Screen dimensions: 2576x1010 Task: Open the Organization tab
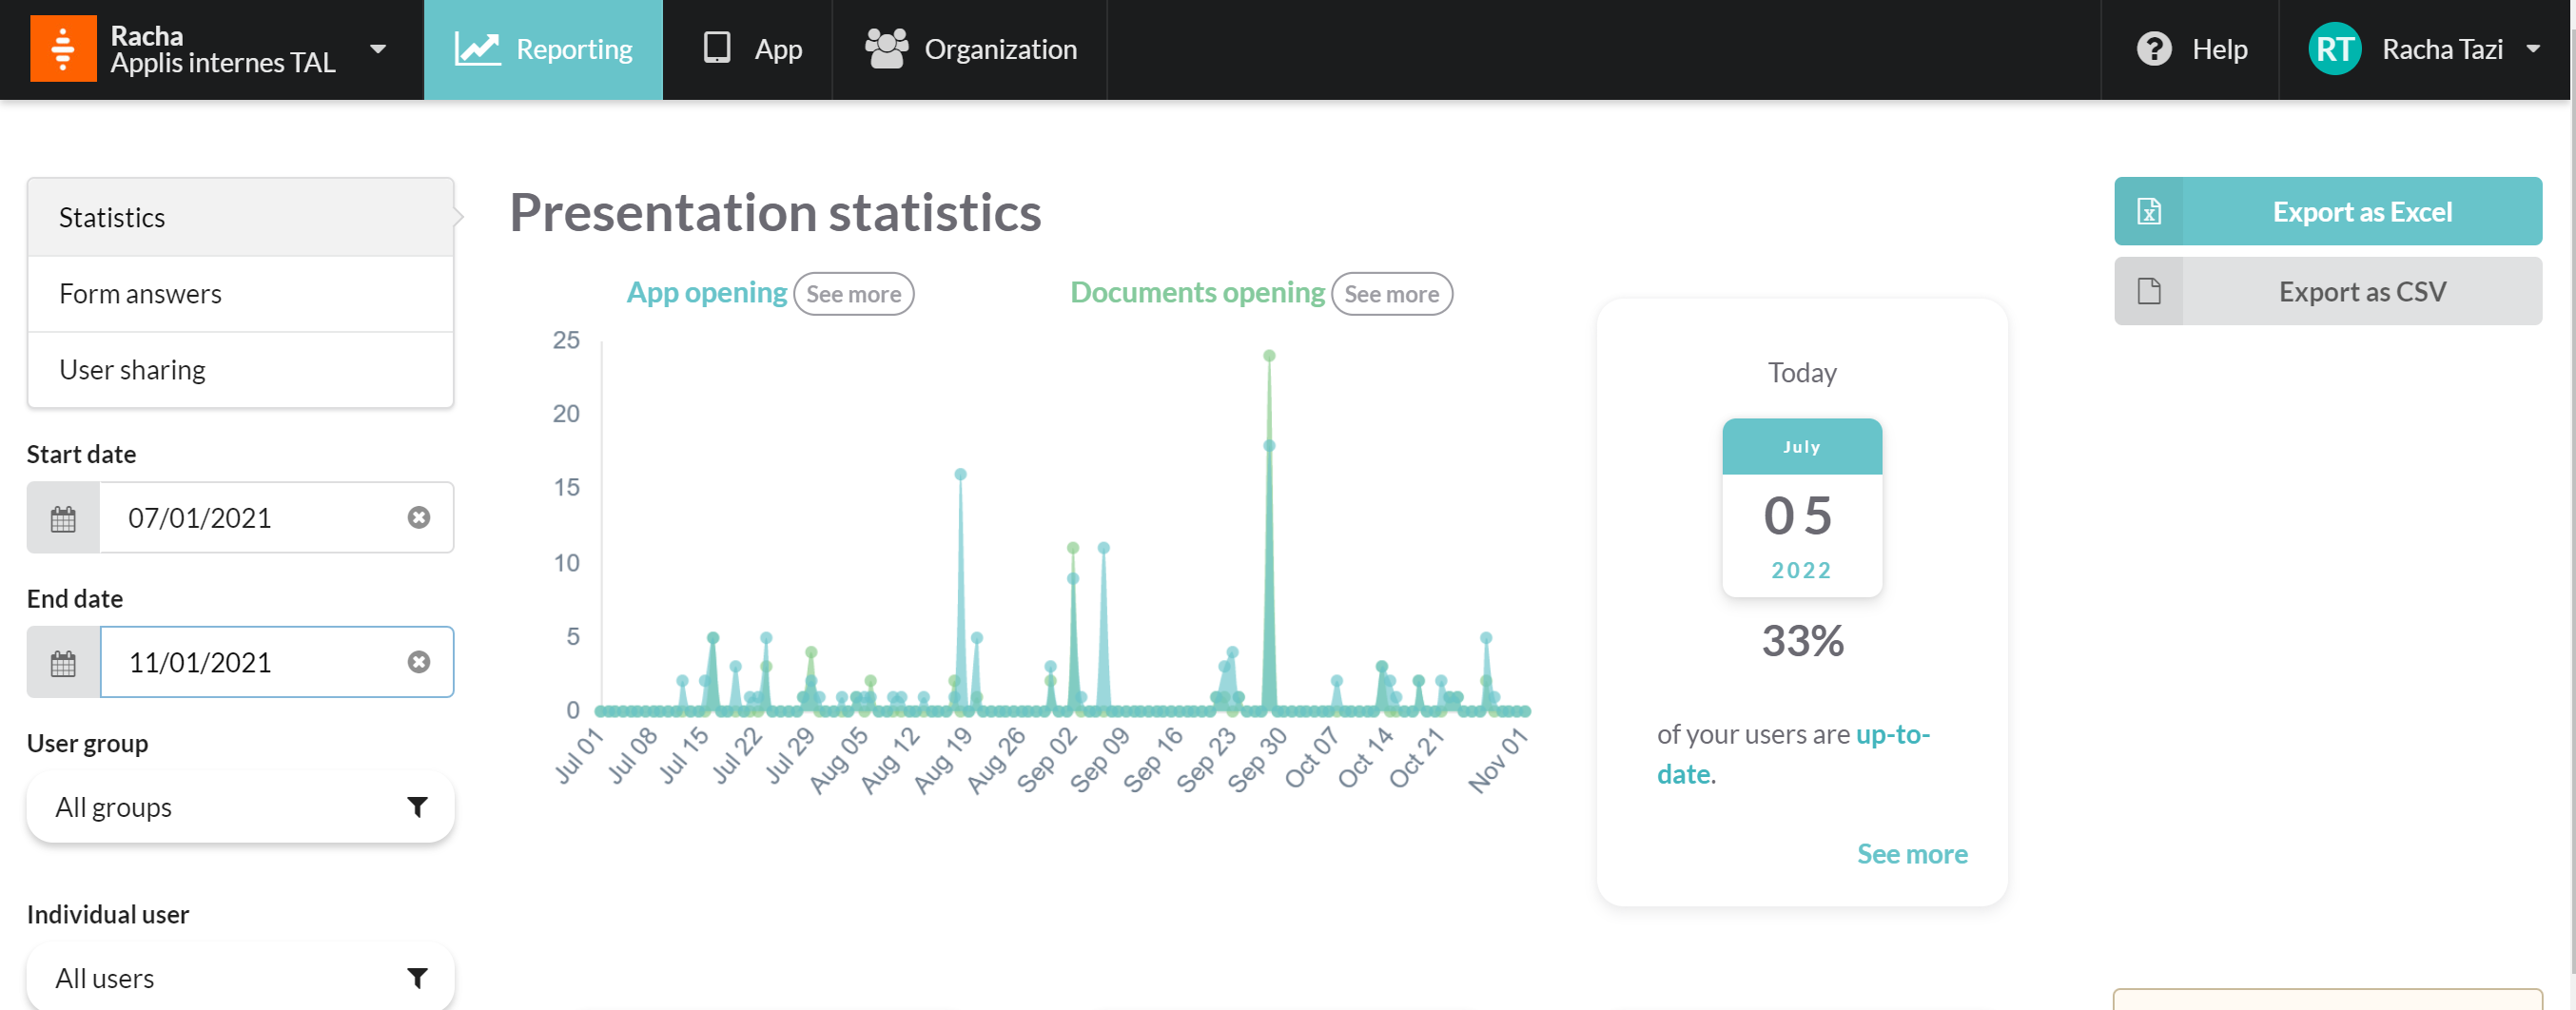pyautogui.click(x=970, y=49)
